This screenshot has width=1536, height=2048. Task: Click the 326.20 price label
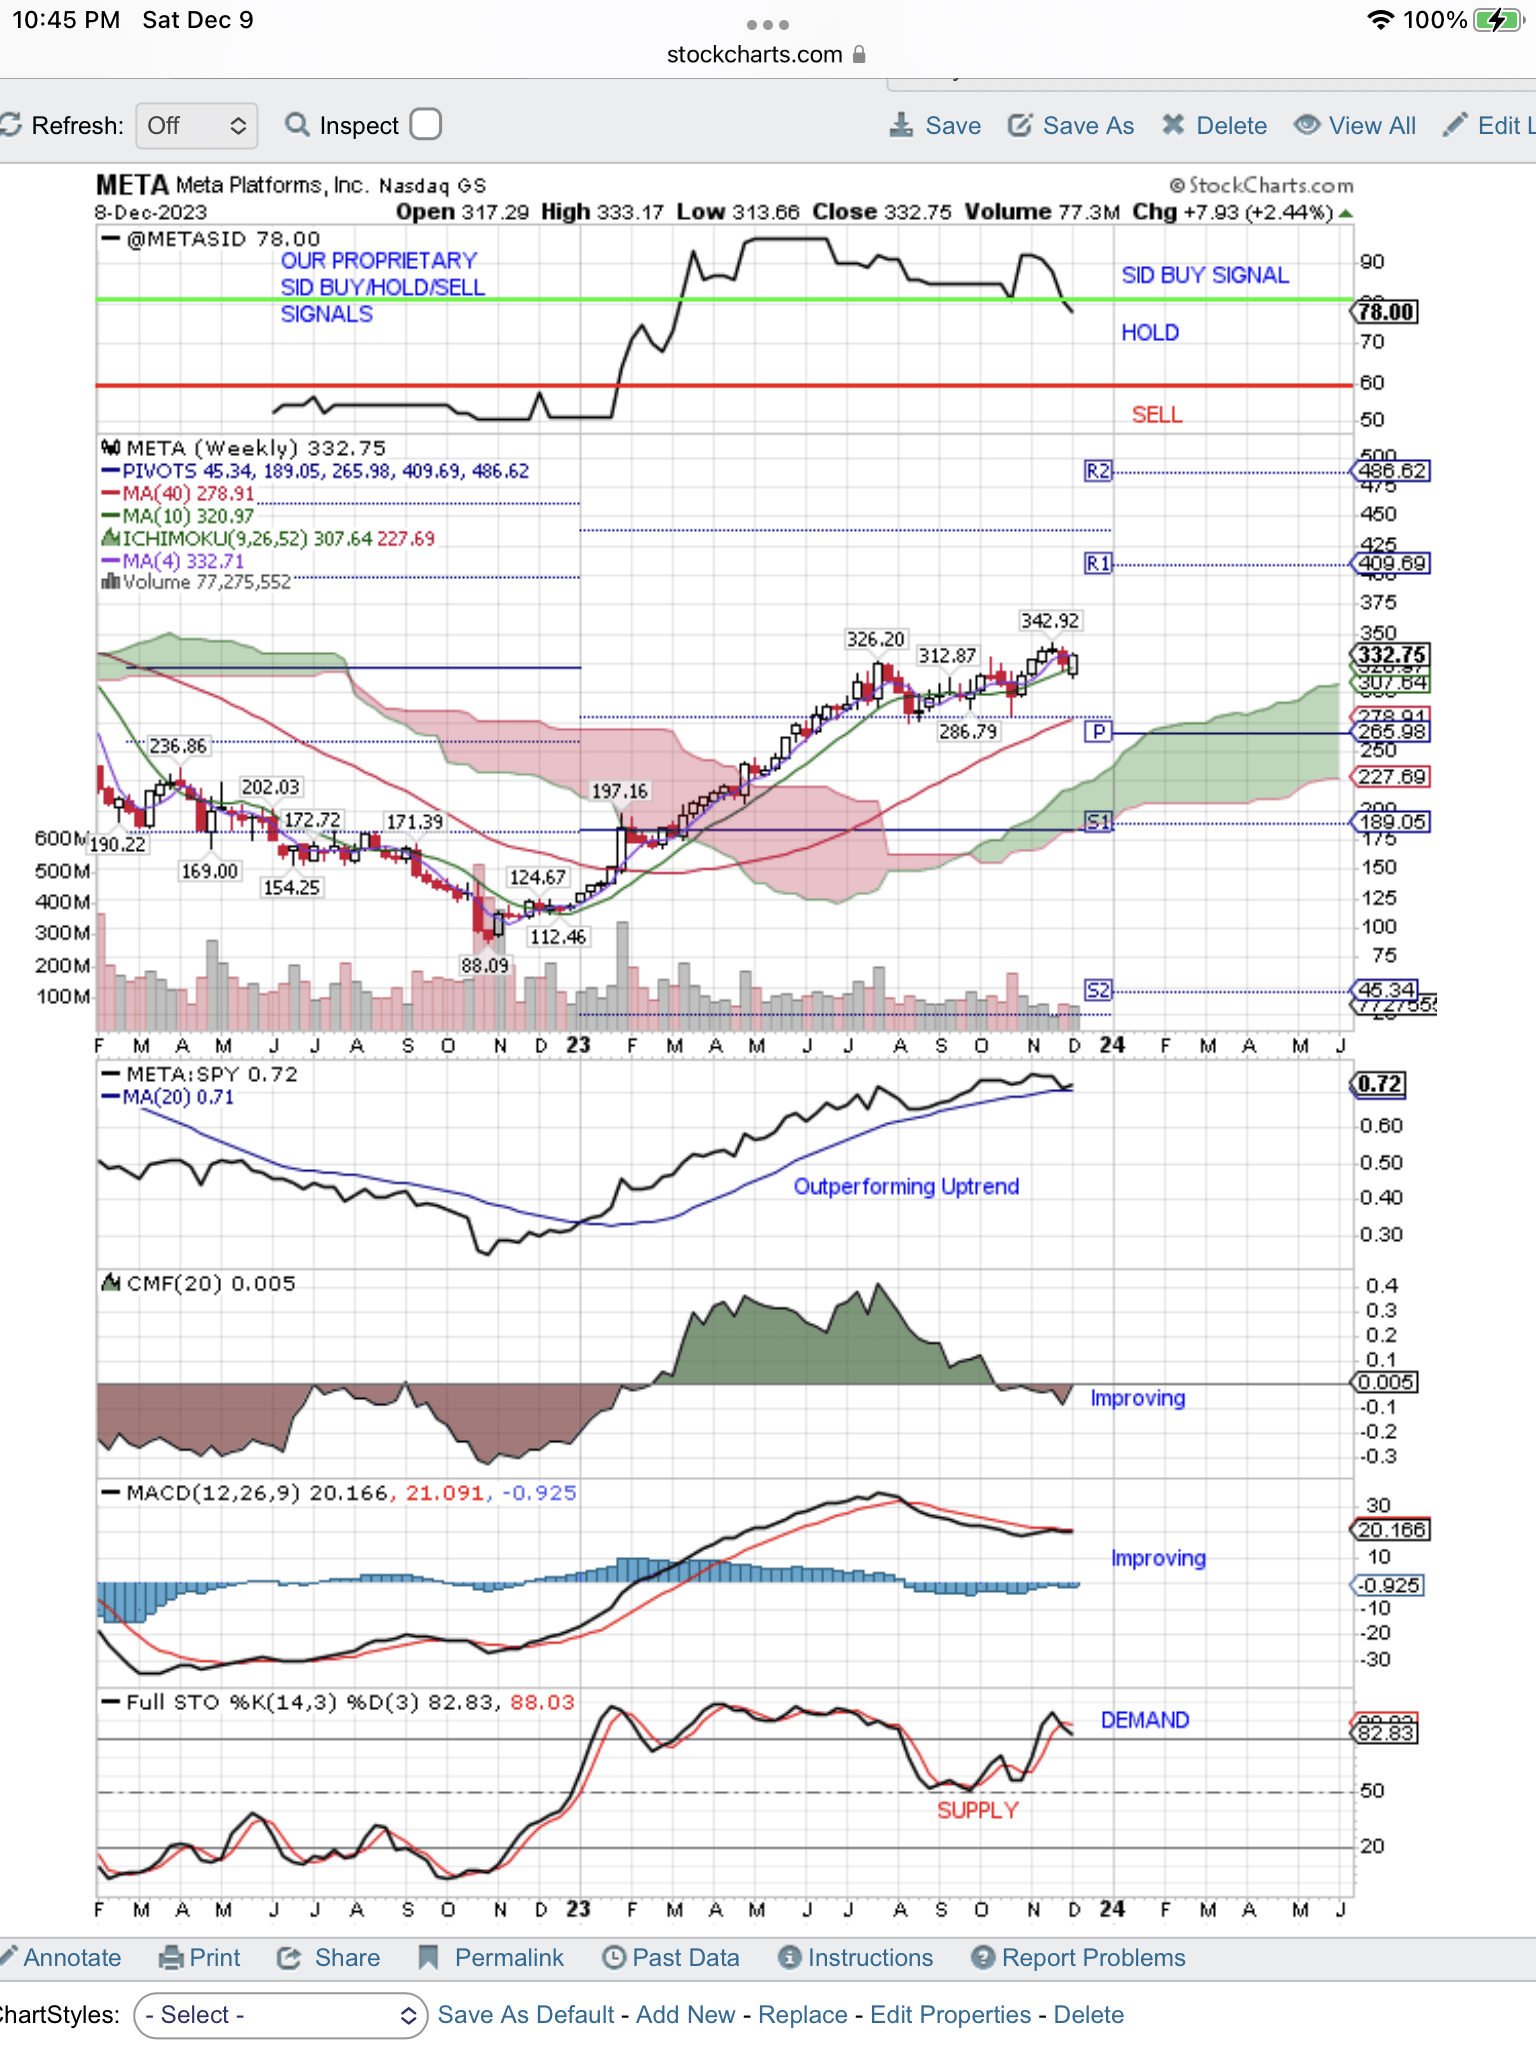pos(875,638)
